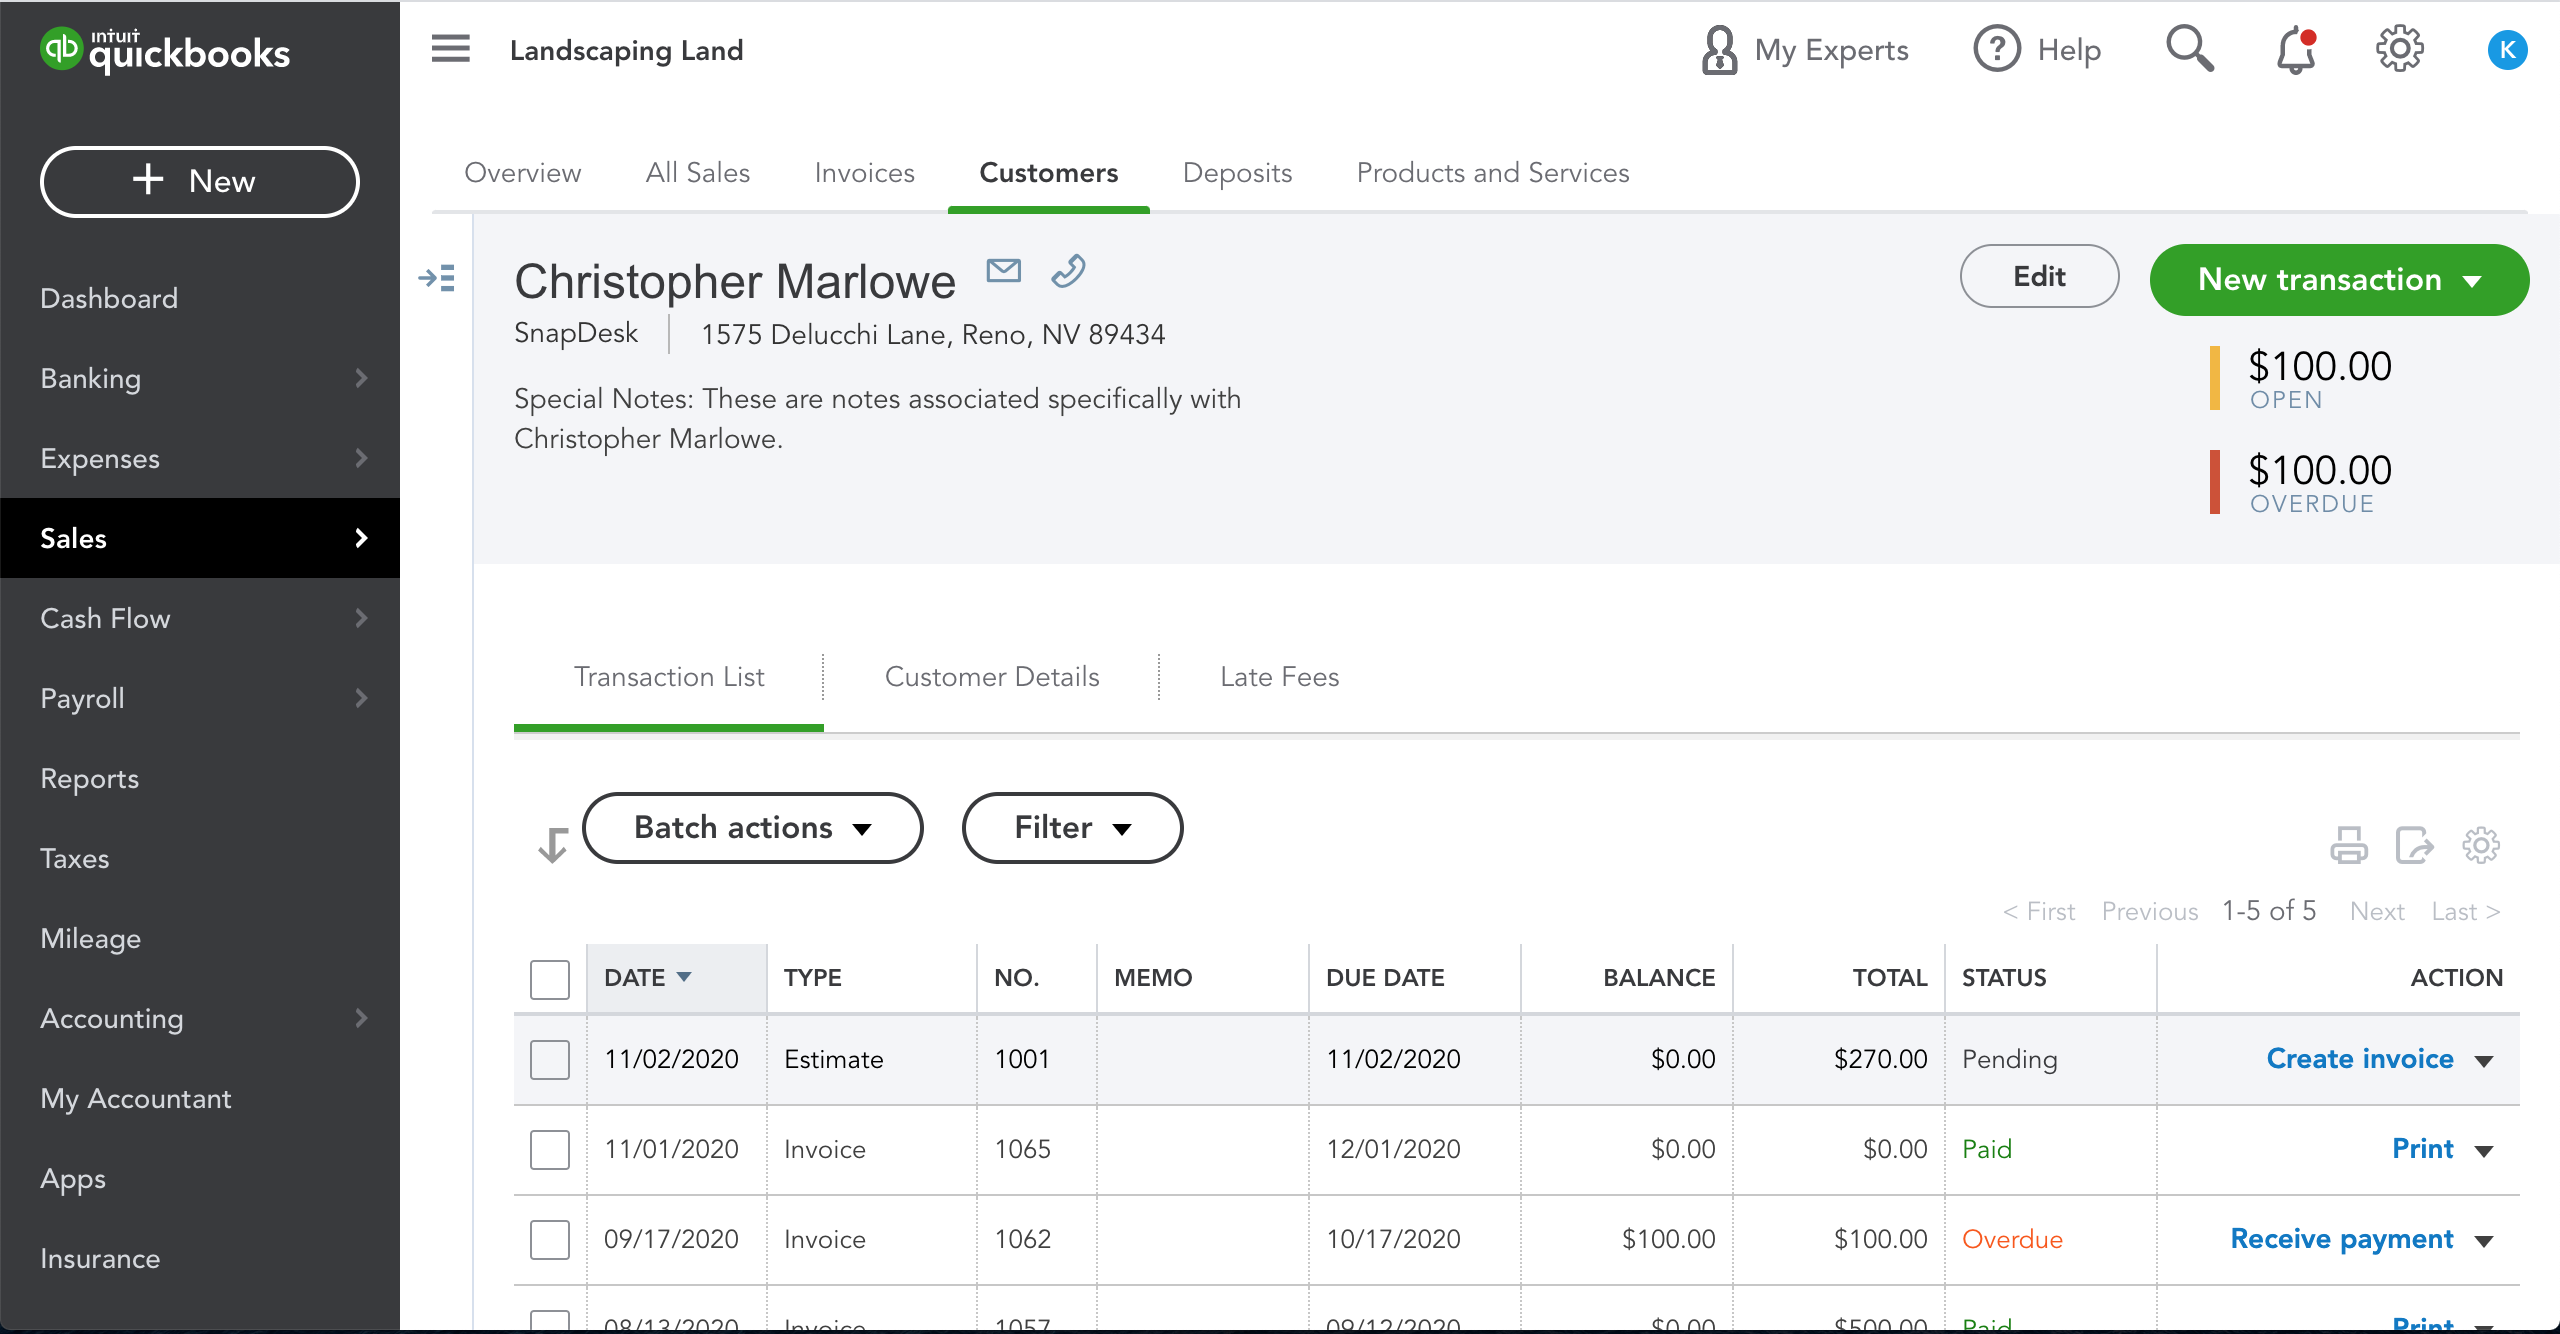Viewport: 2560px width, 1334px height.
Task: Click the Landscaping Land company name
Action: (626, 50)
